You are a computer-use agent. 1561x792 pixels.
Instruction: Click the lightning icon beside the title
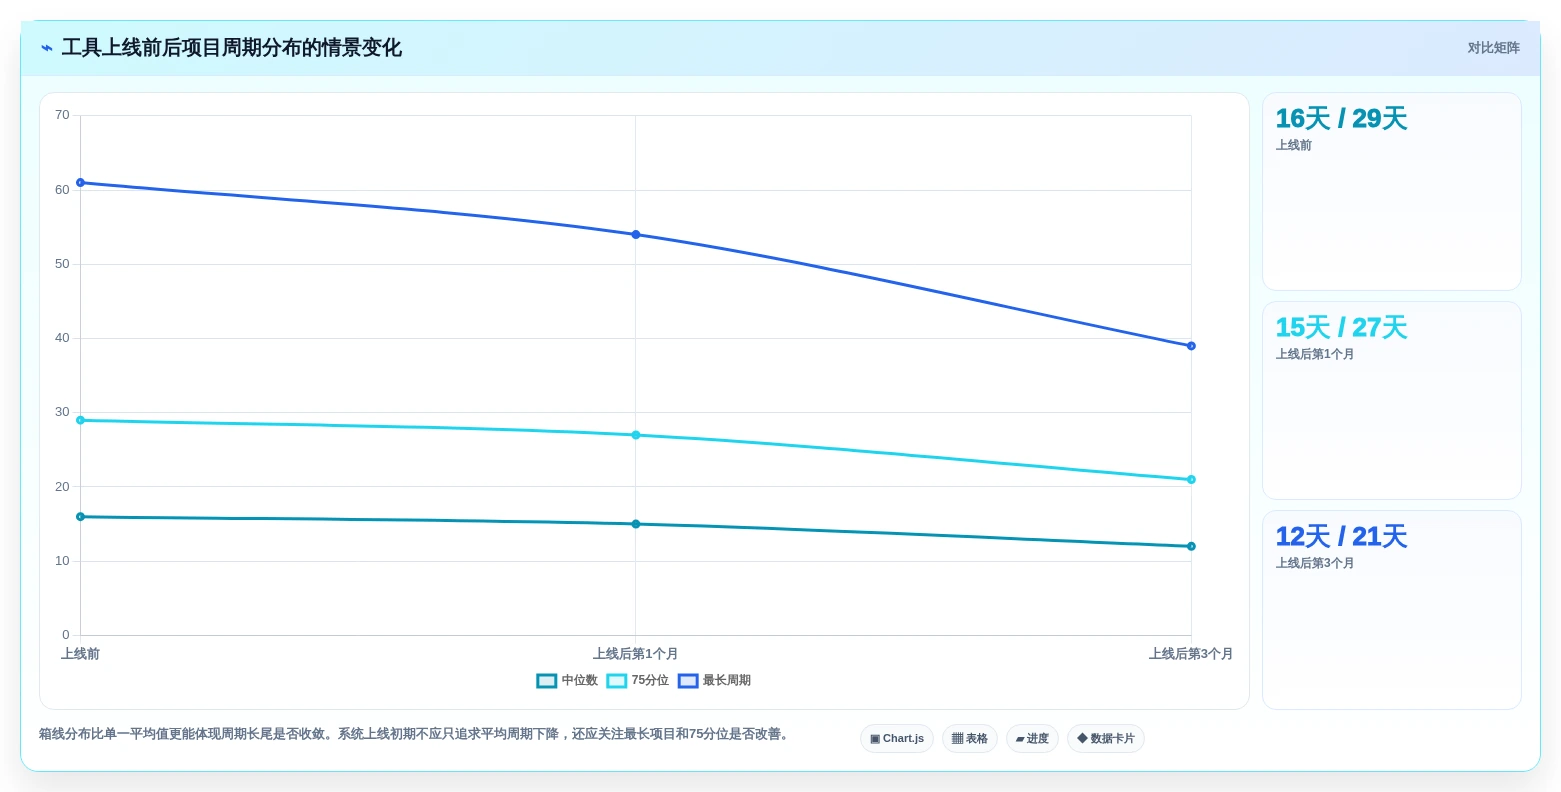coord(47,48)
